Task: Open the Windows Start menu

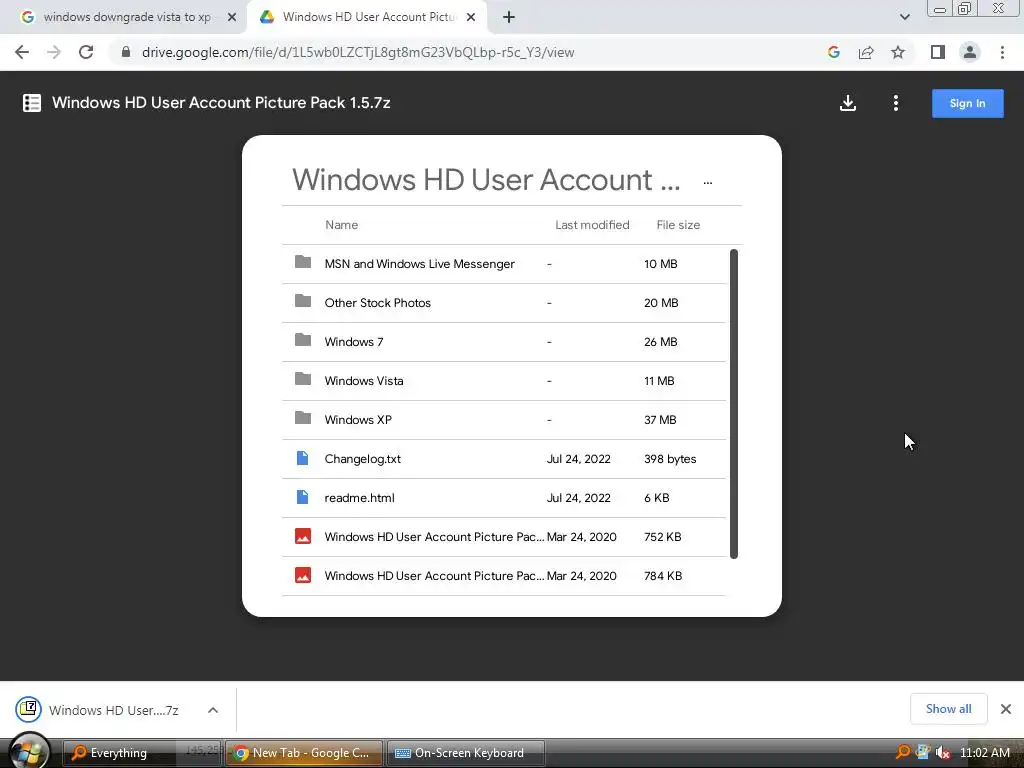Action: coord(29,752)
